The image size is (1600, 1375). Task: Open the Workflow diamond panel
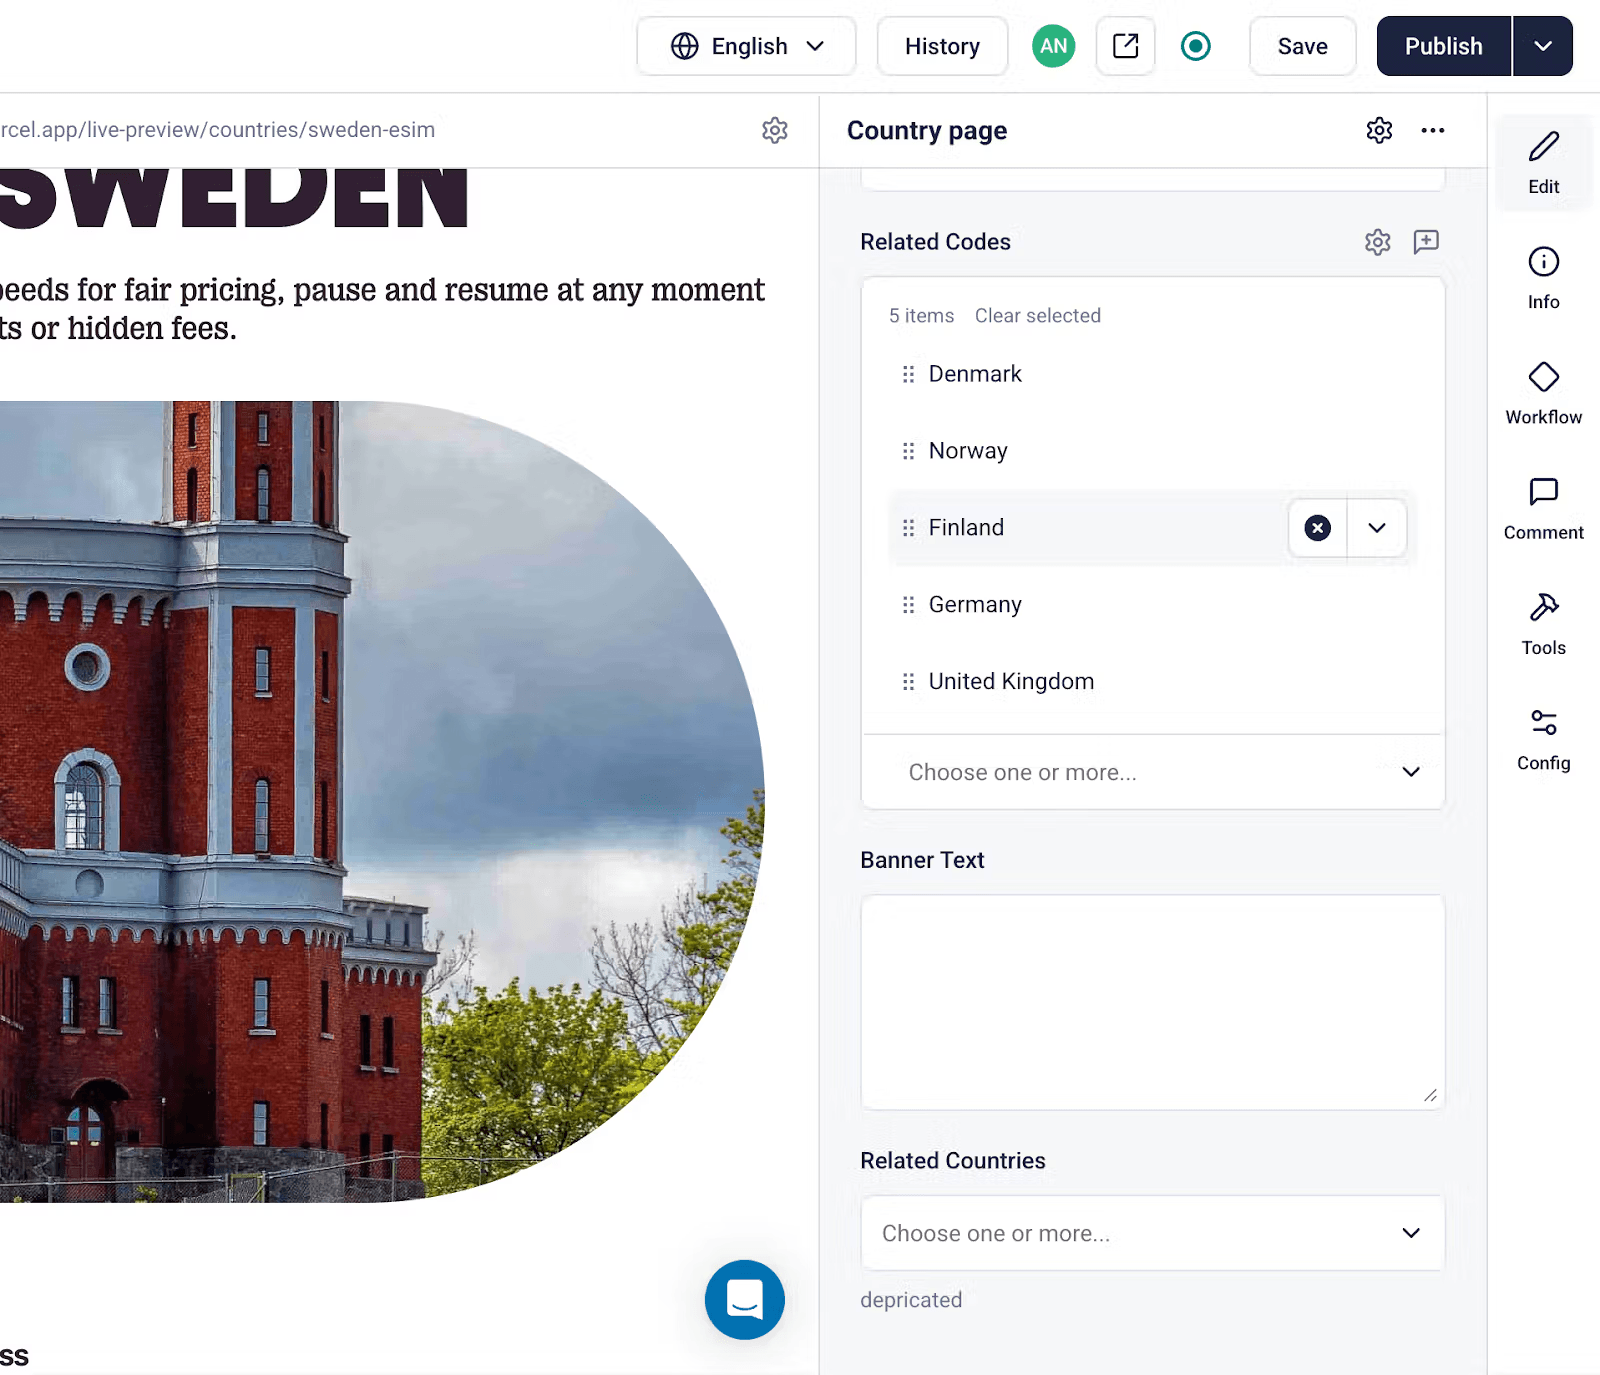point(1543,393)
